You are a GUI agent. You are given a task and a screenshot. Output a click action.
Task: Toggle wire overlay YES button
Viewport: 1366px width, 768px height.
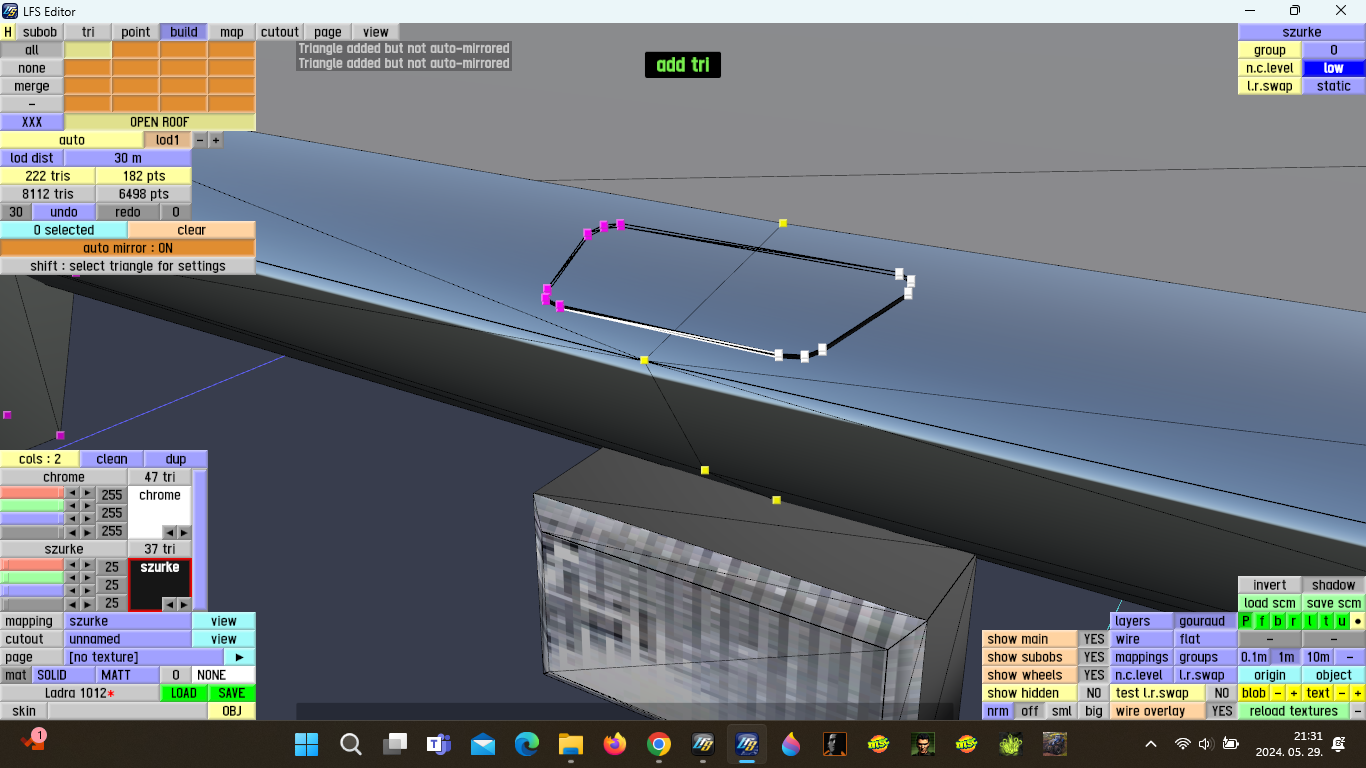[x=1221, y=711]
